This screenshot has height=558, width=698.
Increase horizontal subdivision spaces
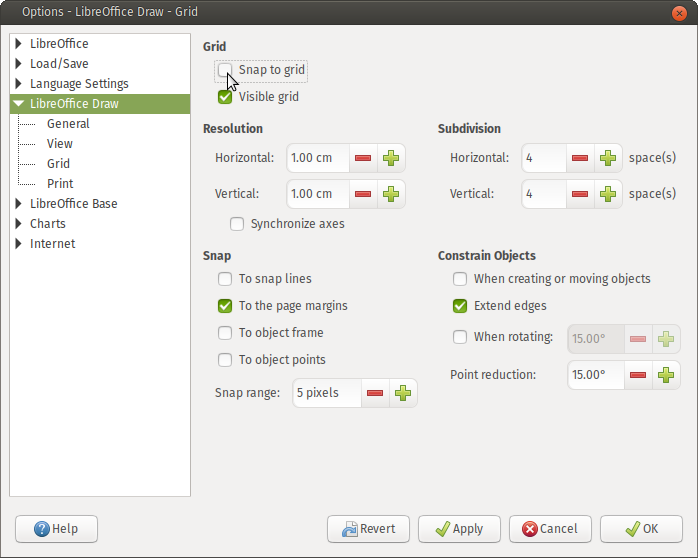608,158
